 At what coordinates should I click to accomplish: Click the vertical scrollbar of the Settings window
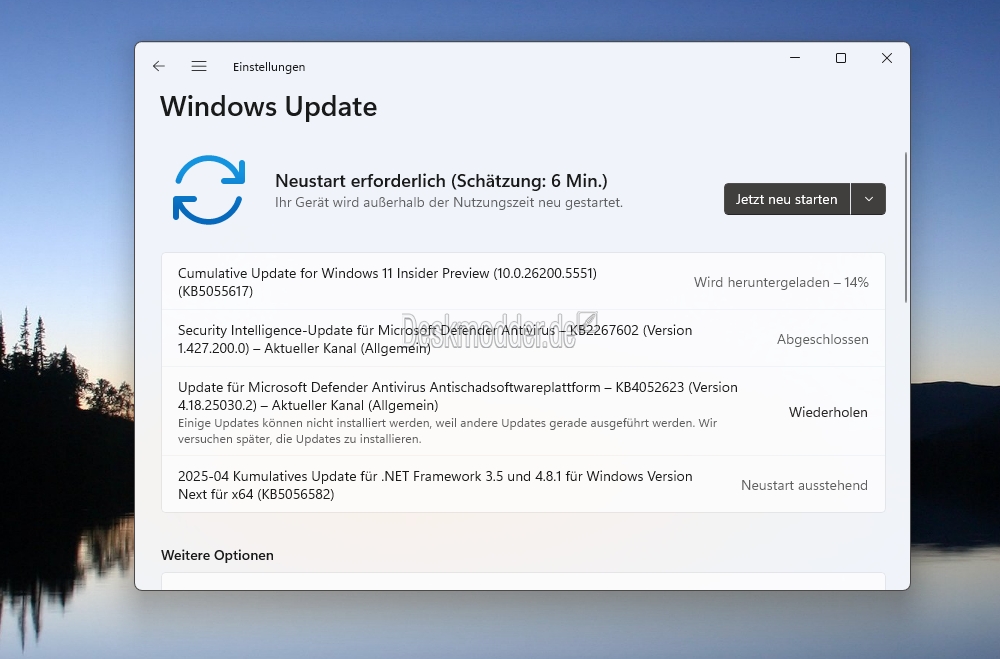(x=905, y=227)
